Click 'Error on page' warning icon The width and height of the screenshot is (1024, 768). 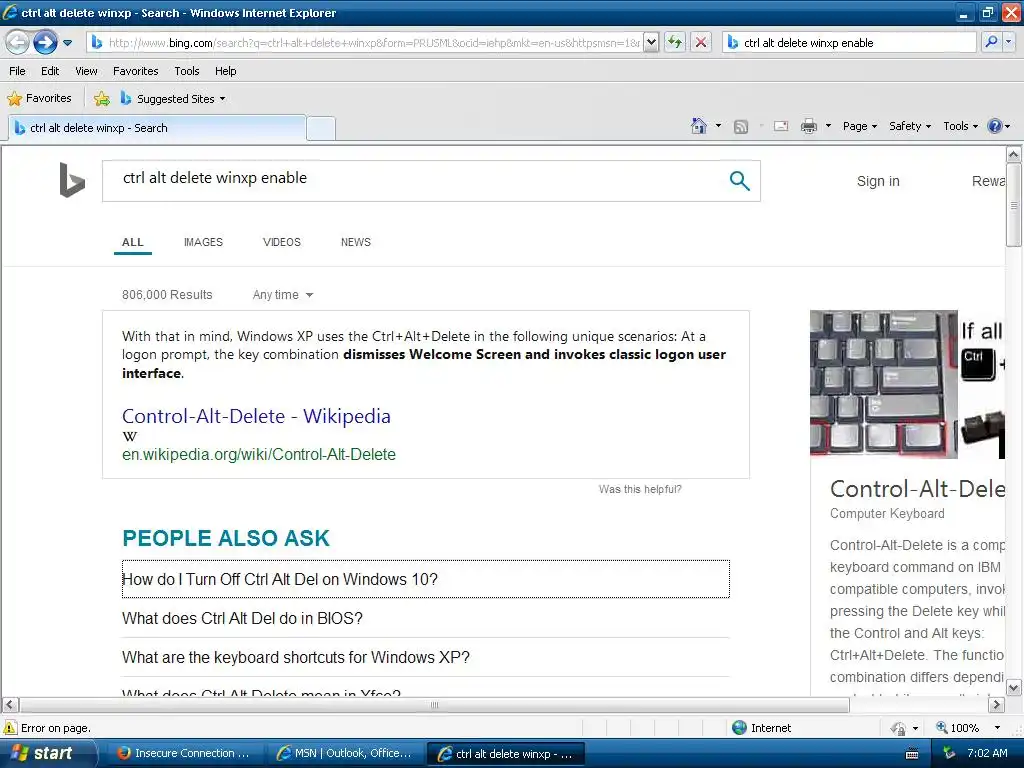10,728
